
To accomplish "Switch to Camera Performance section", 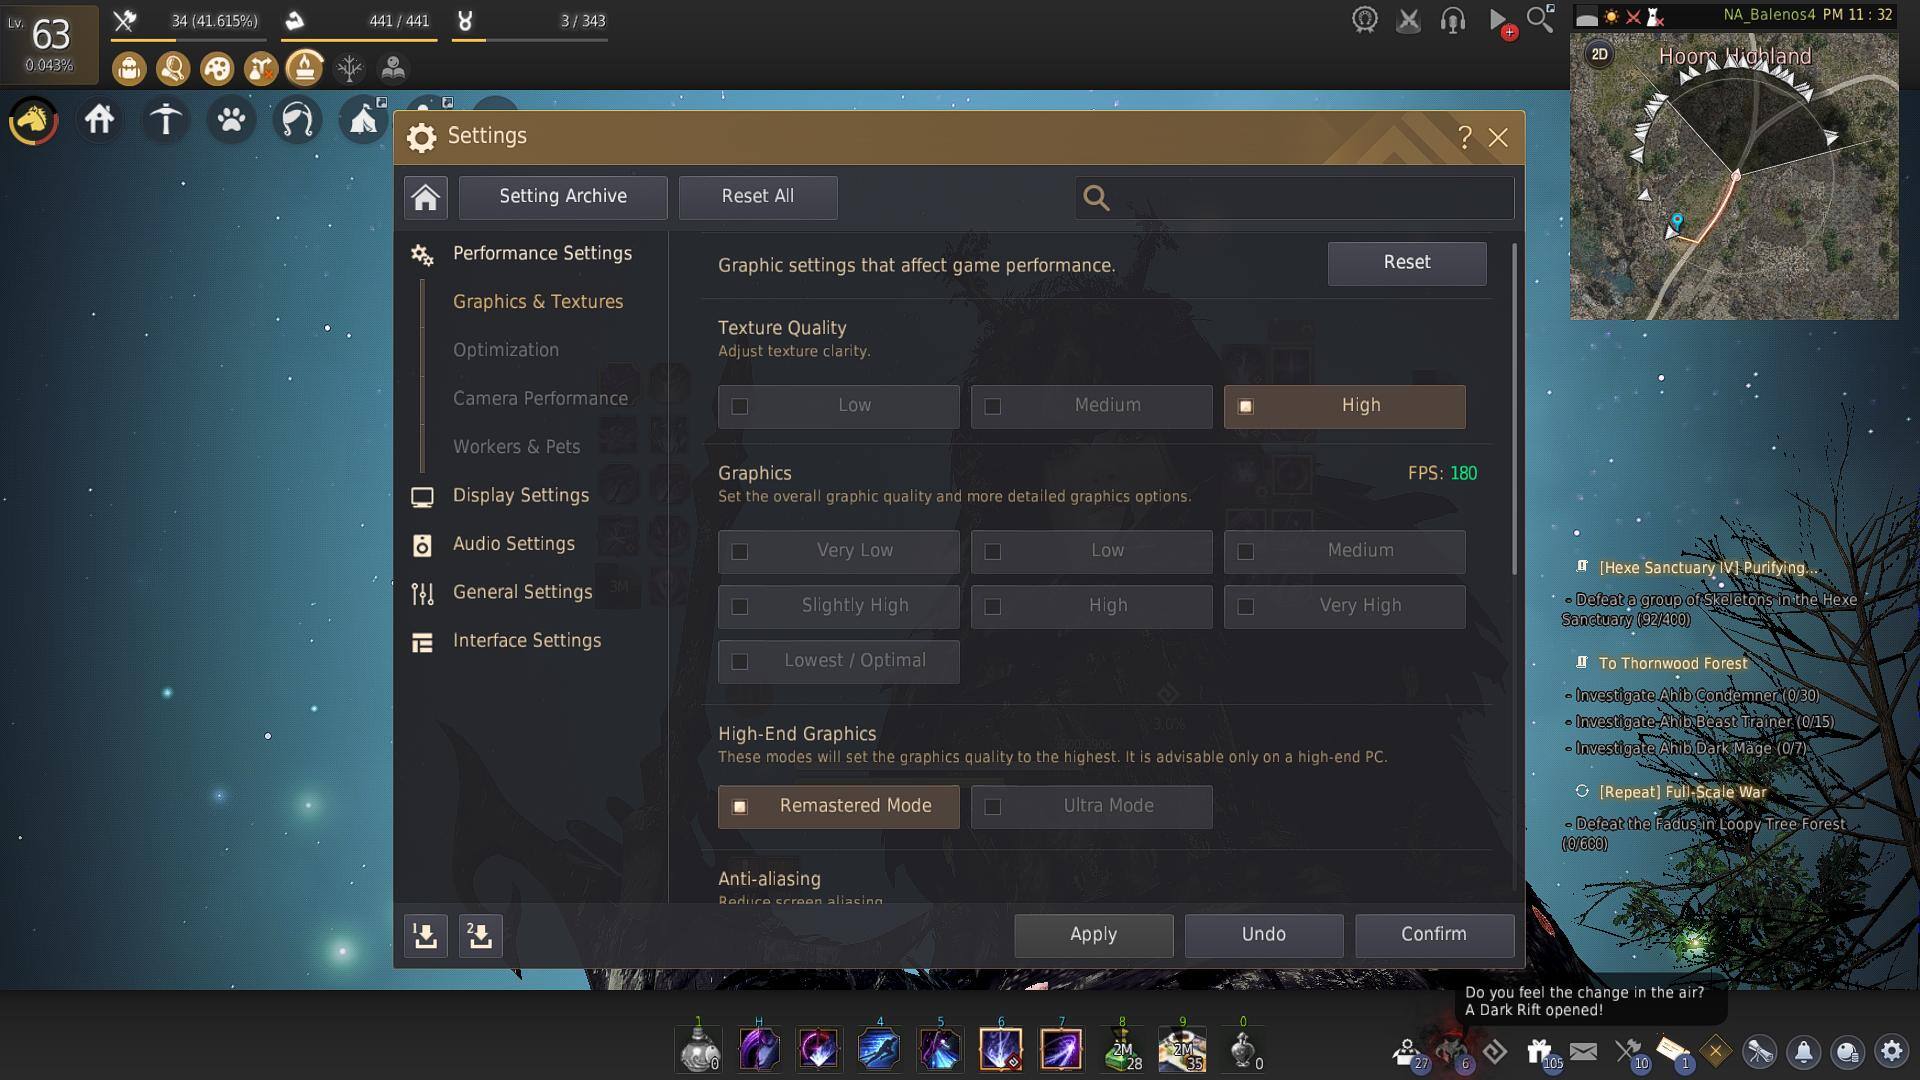I will tap(540, 399).
